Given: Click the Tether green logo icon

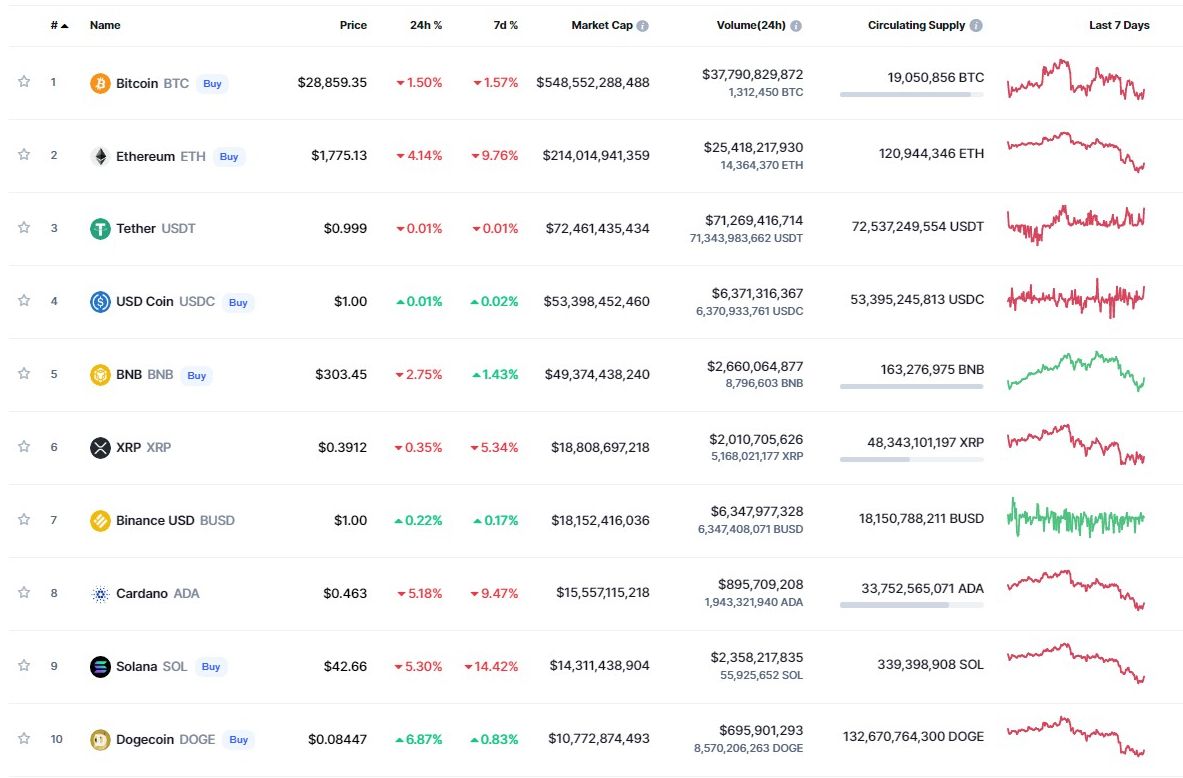Looking at the screenshot, I should pyautogui.click(x=100, y=229).
